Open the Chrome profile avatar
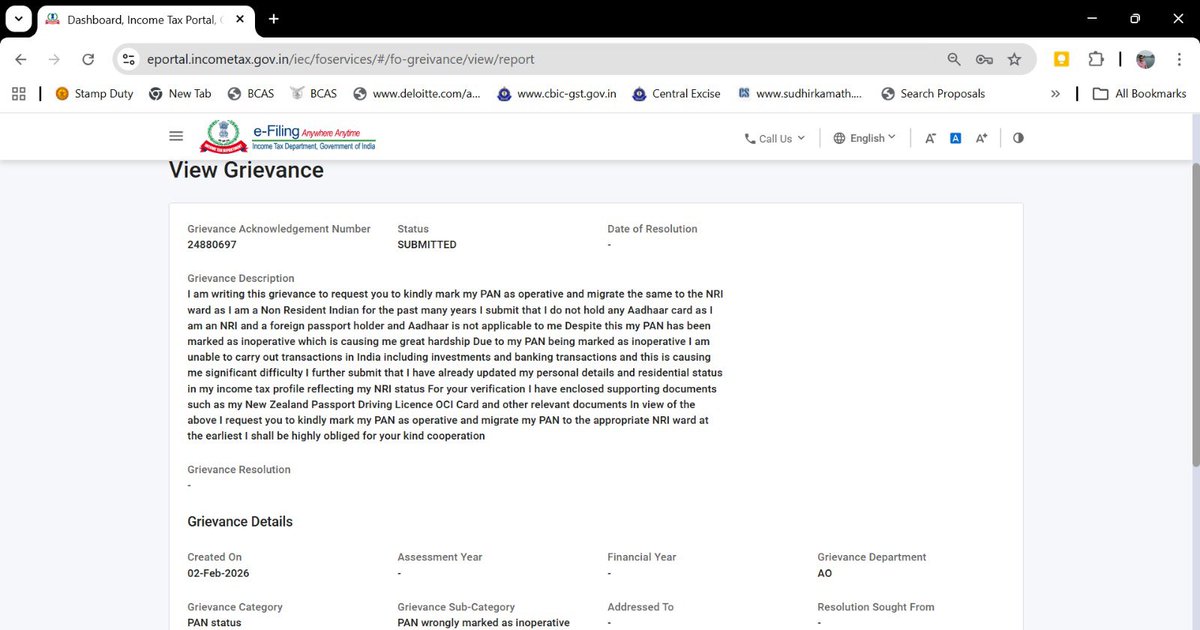The height and width of the screenshot is (630, 1200). point(1145,59)
